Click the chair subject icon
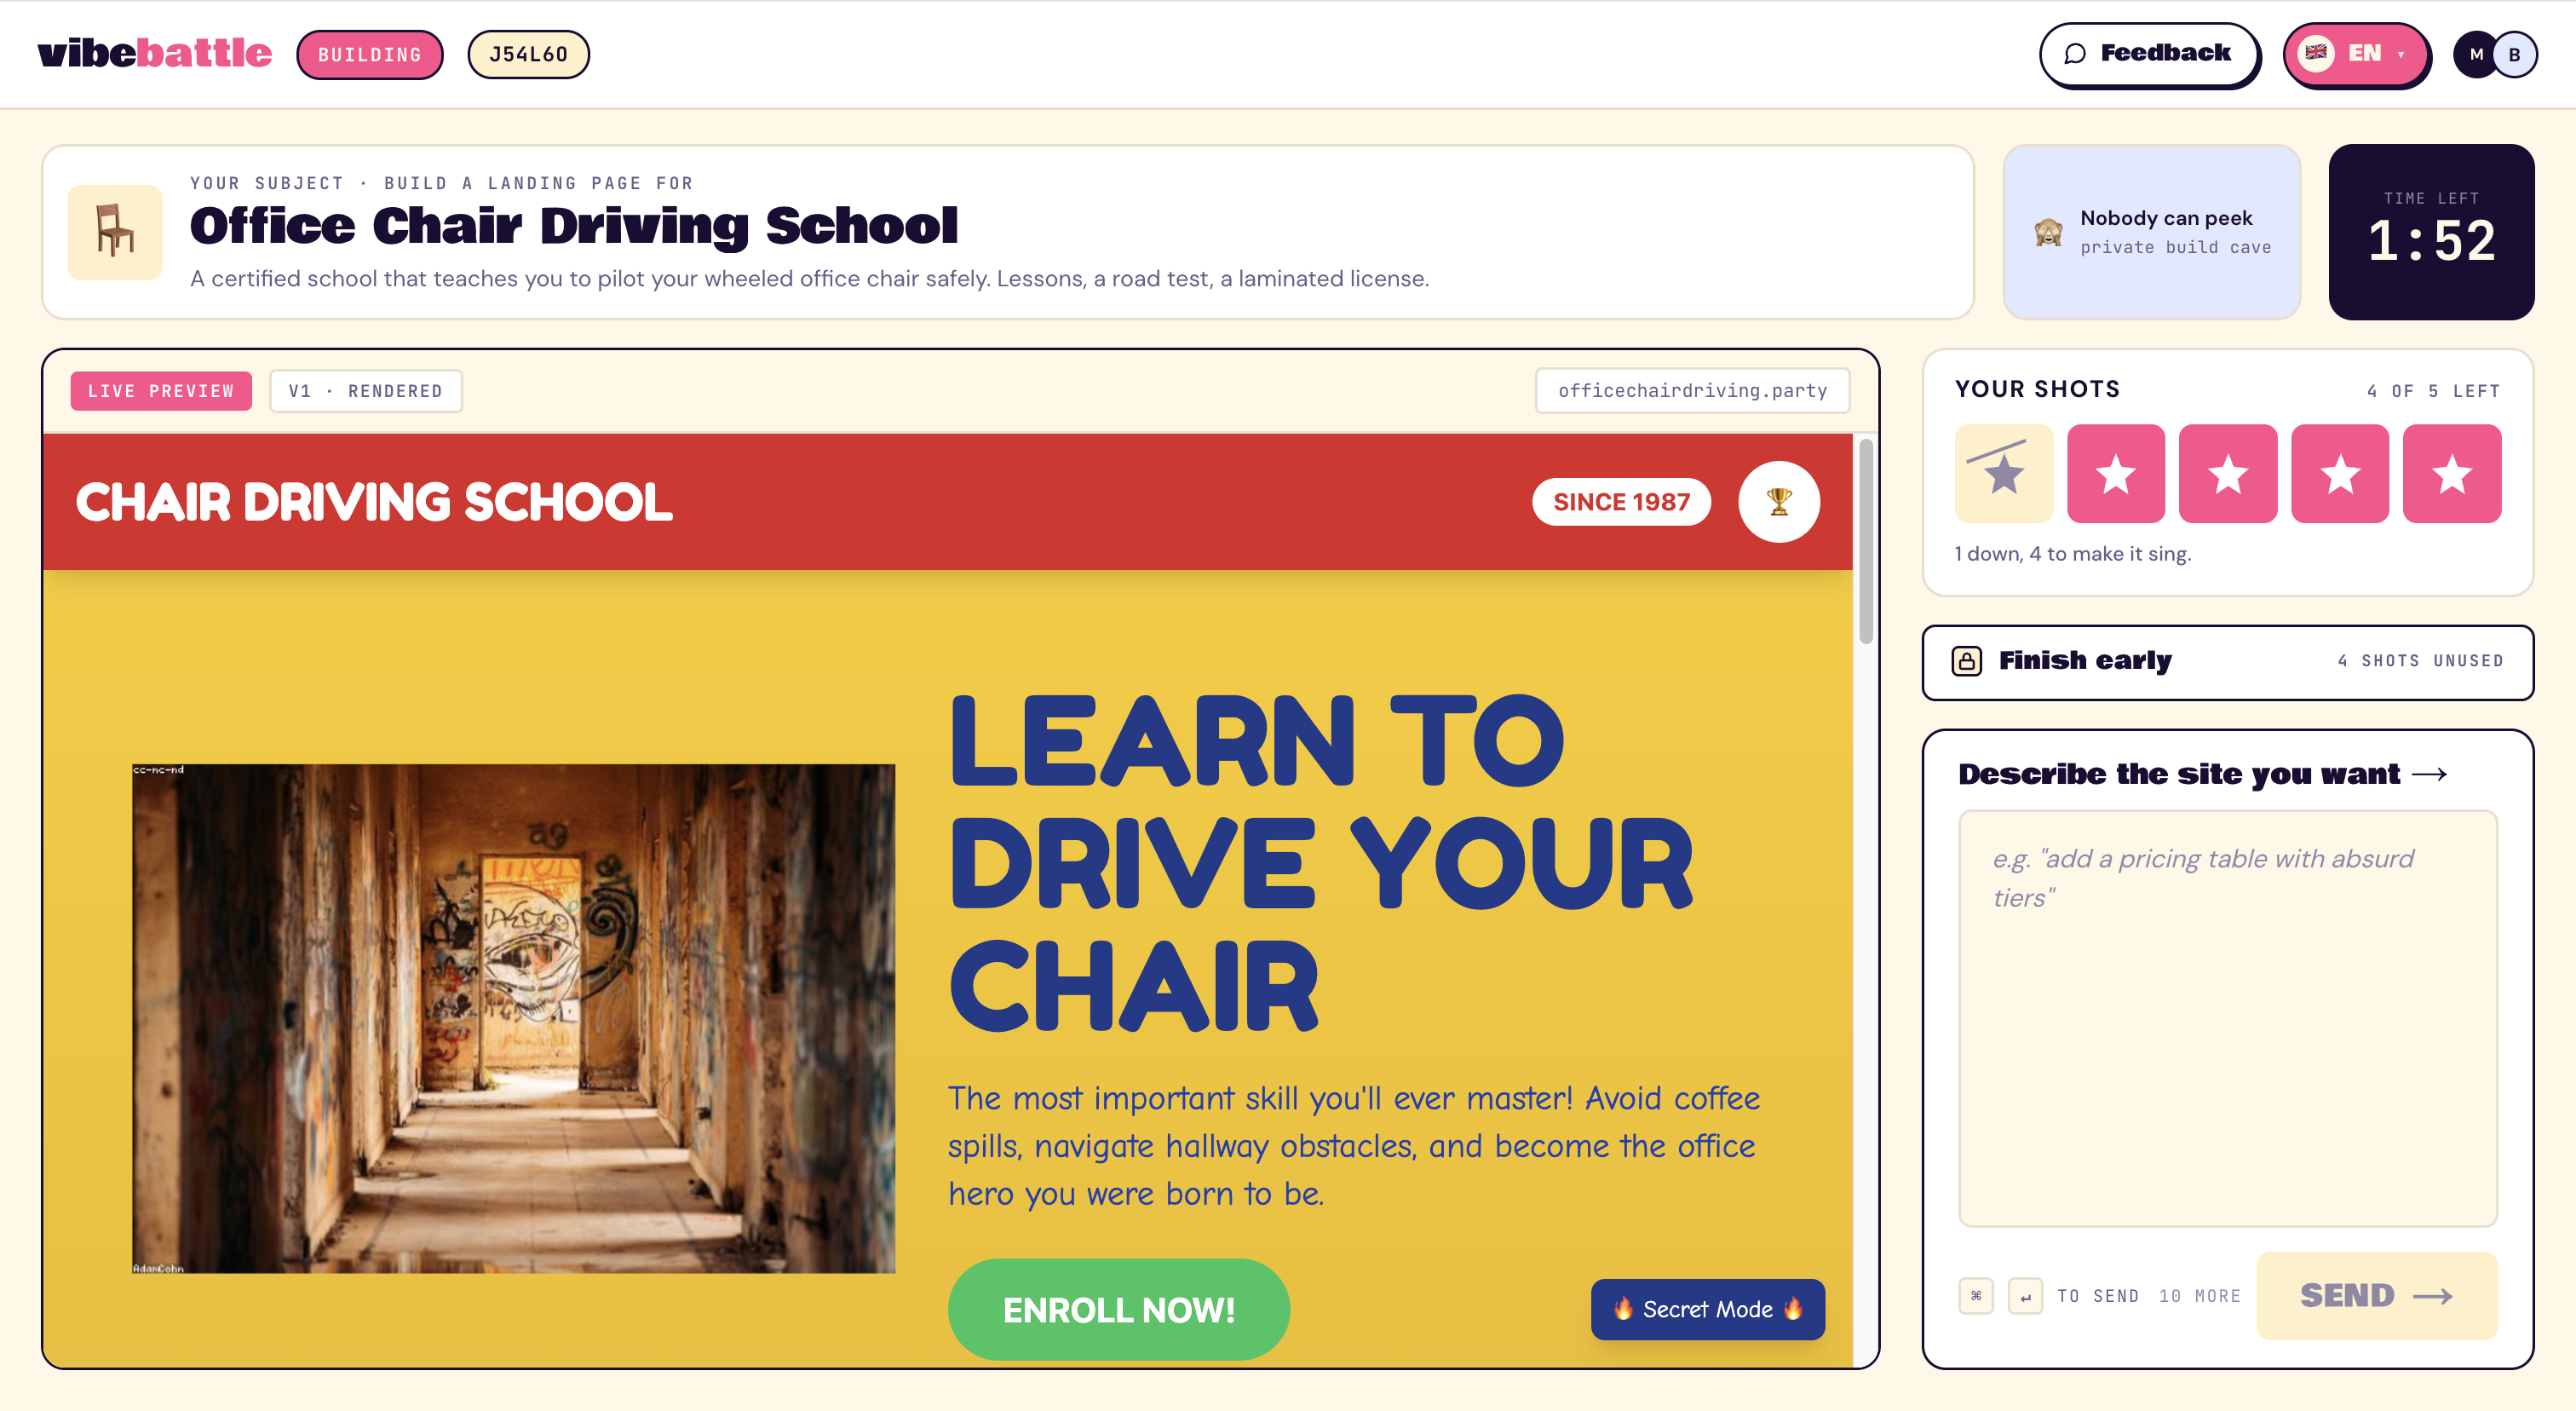This screenshot has height=1411, width=2576. (115, 232)
